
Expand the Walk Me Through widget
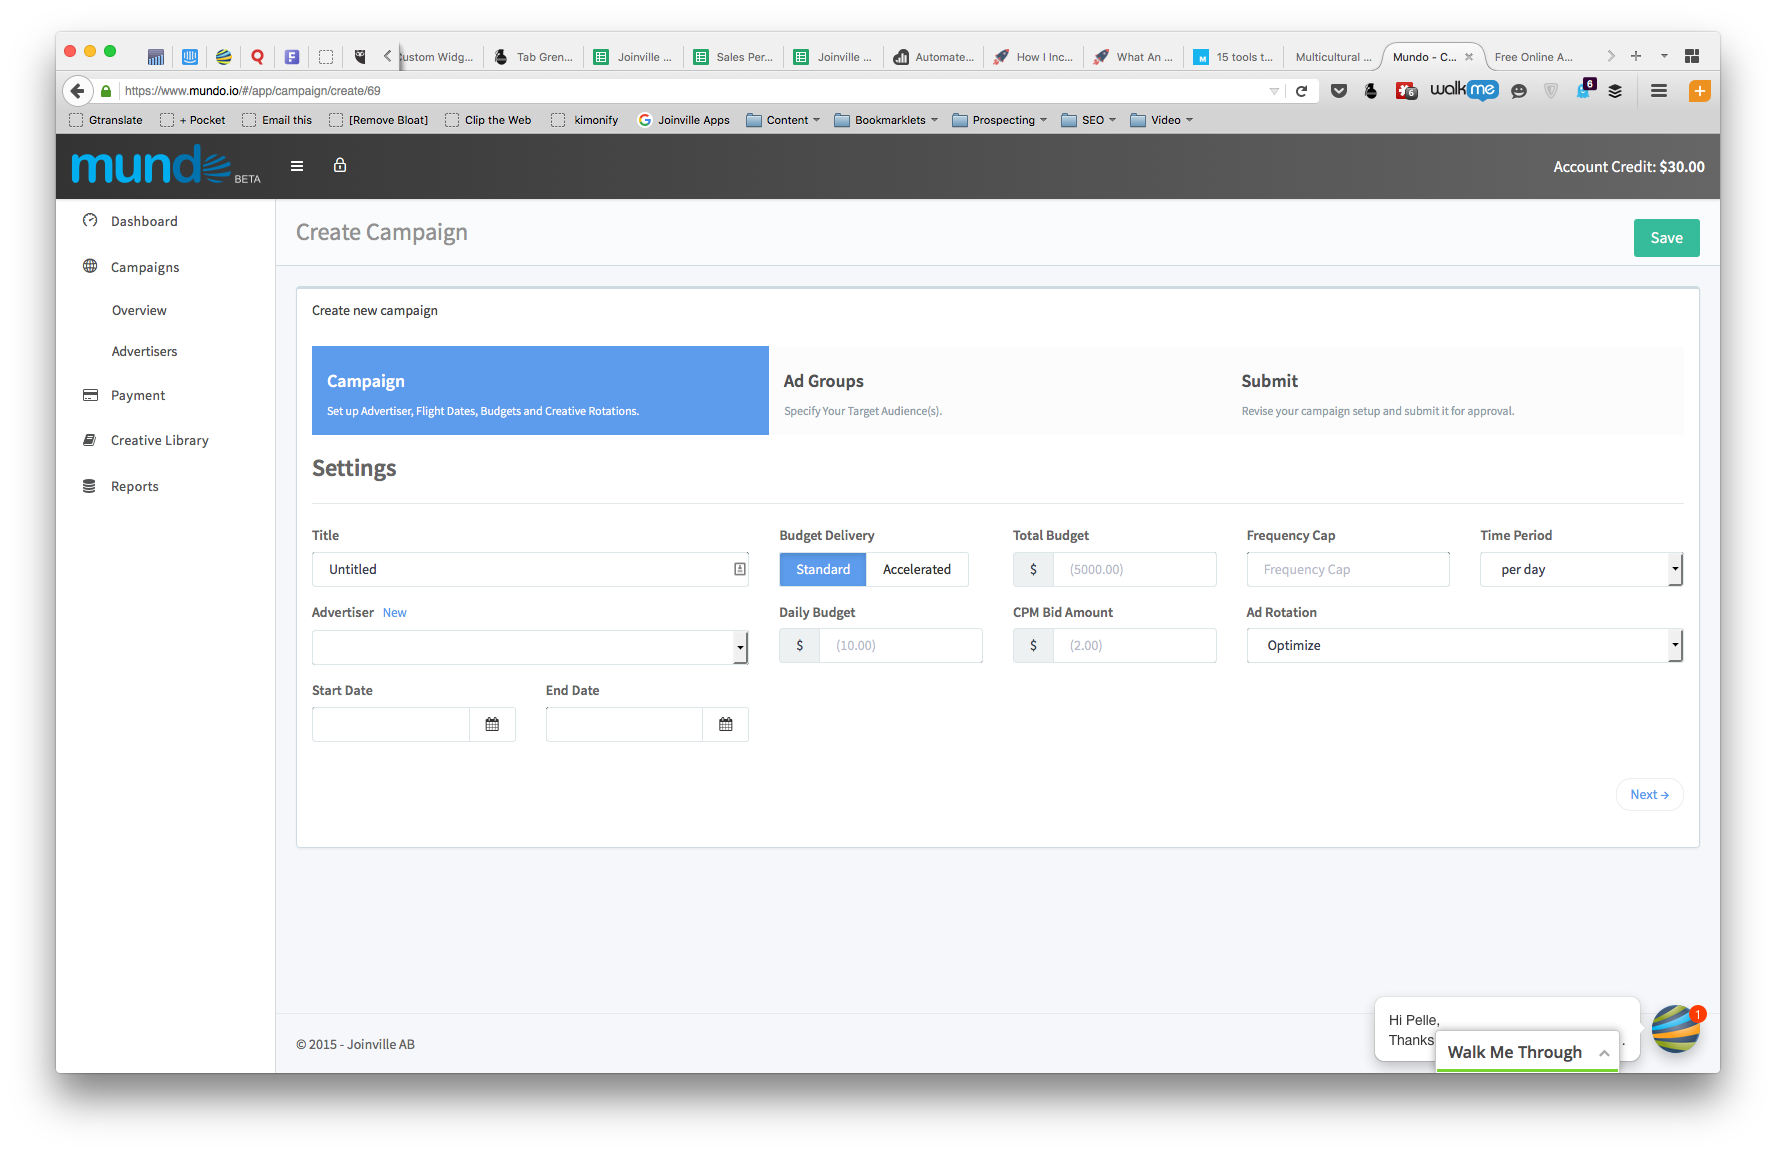(1527, 1052)
